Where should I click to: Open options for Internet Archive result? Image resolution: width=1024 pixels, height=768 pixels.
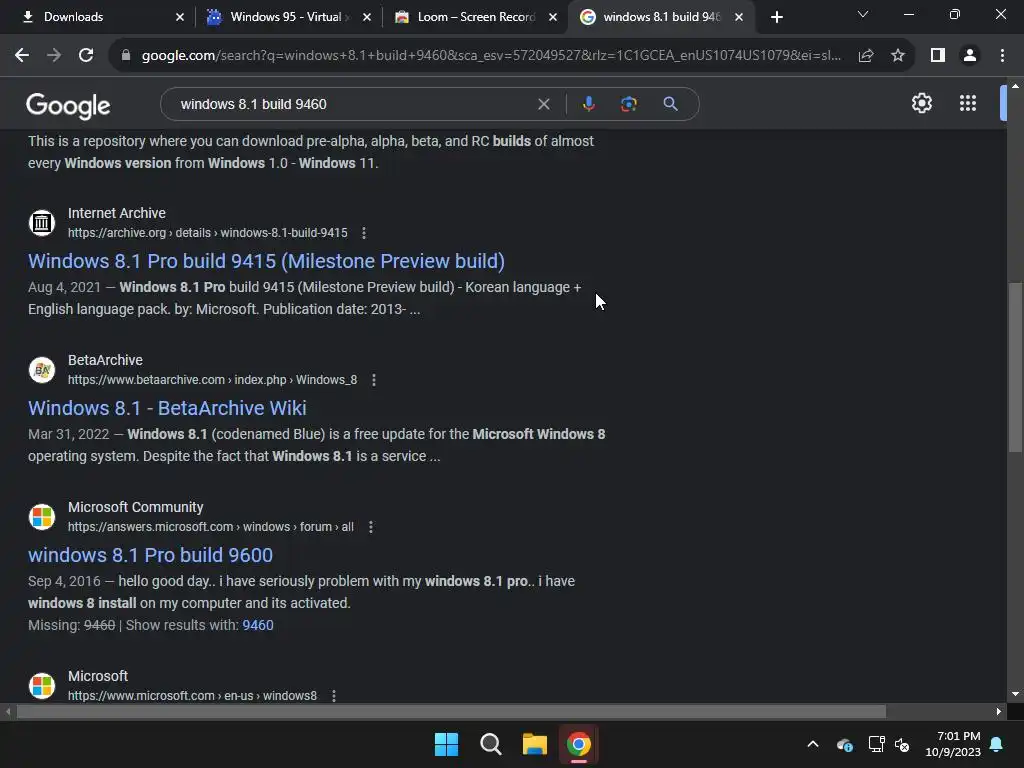click(364, 233)
